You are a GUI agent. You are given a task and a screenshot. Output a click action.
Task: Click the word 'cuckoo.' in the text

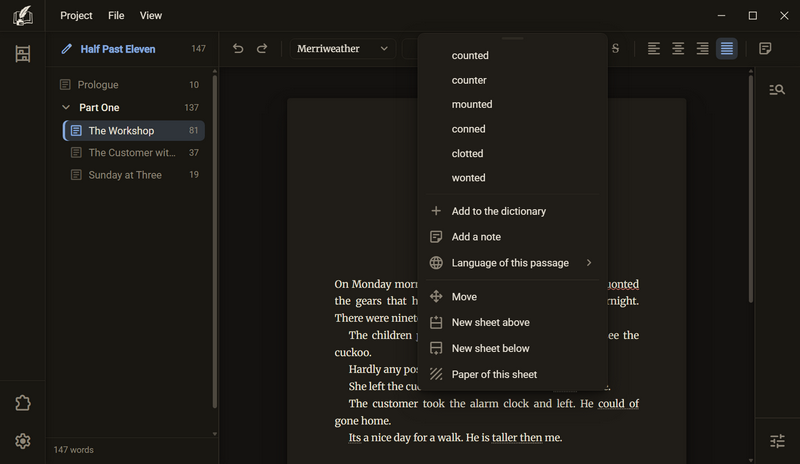[353, 353]
